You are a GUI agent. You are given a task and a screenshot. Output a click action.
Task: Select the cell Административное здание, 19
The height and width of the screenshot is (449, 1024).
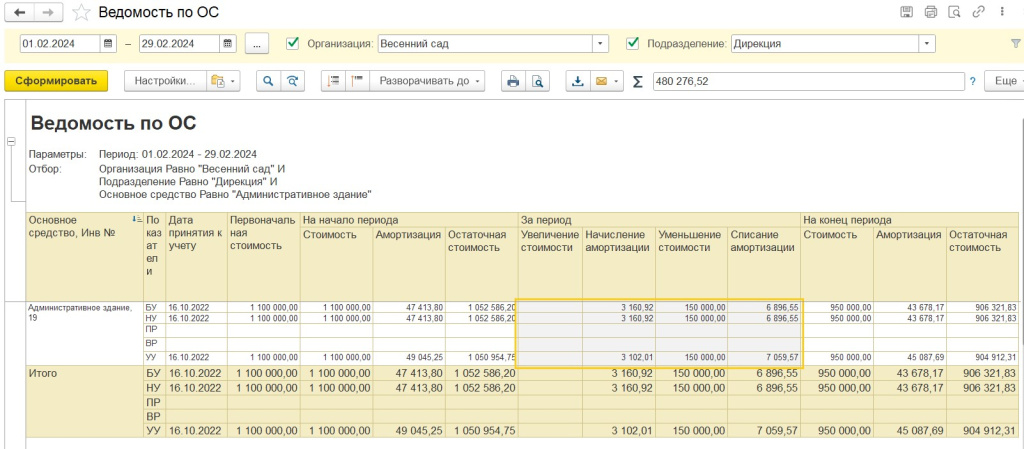(85, 333)
